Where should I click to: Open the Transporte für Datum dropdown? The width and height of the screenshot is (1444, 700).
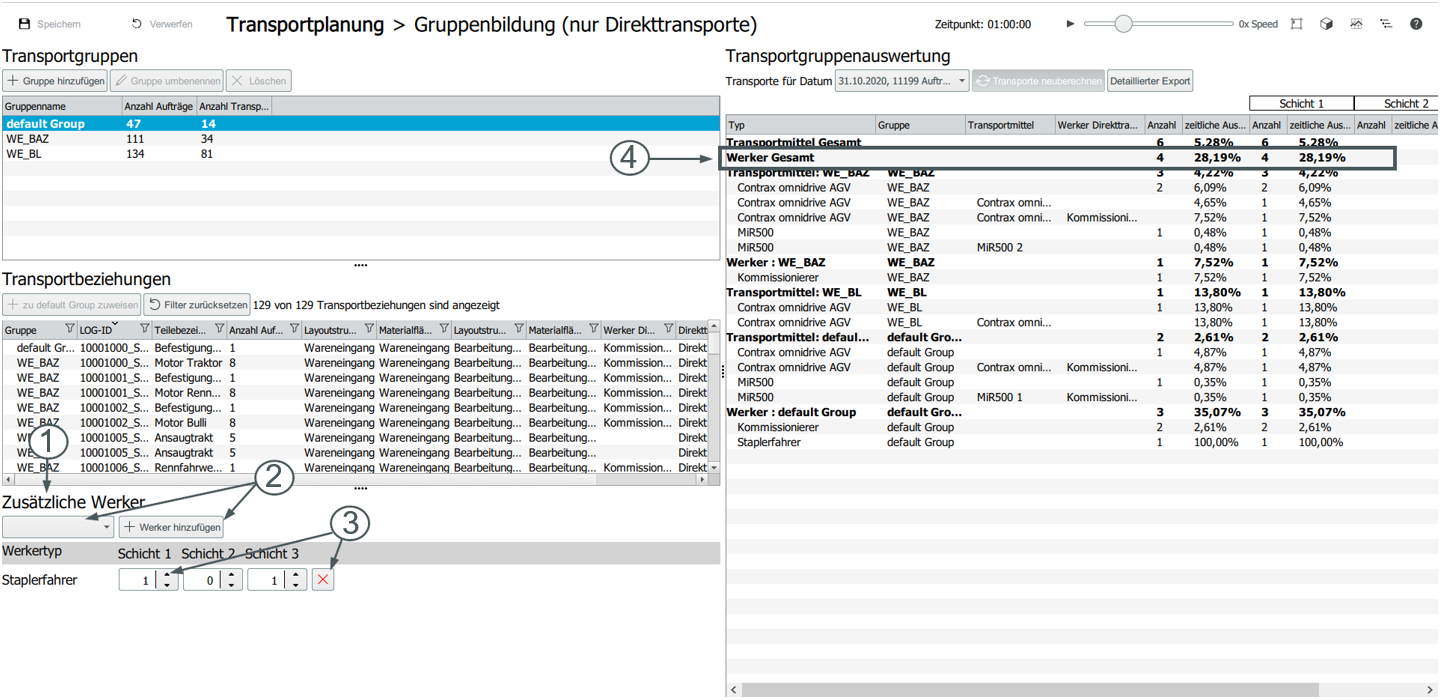901,81
